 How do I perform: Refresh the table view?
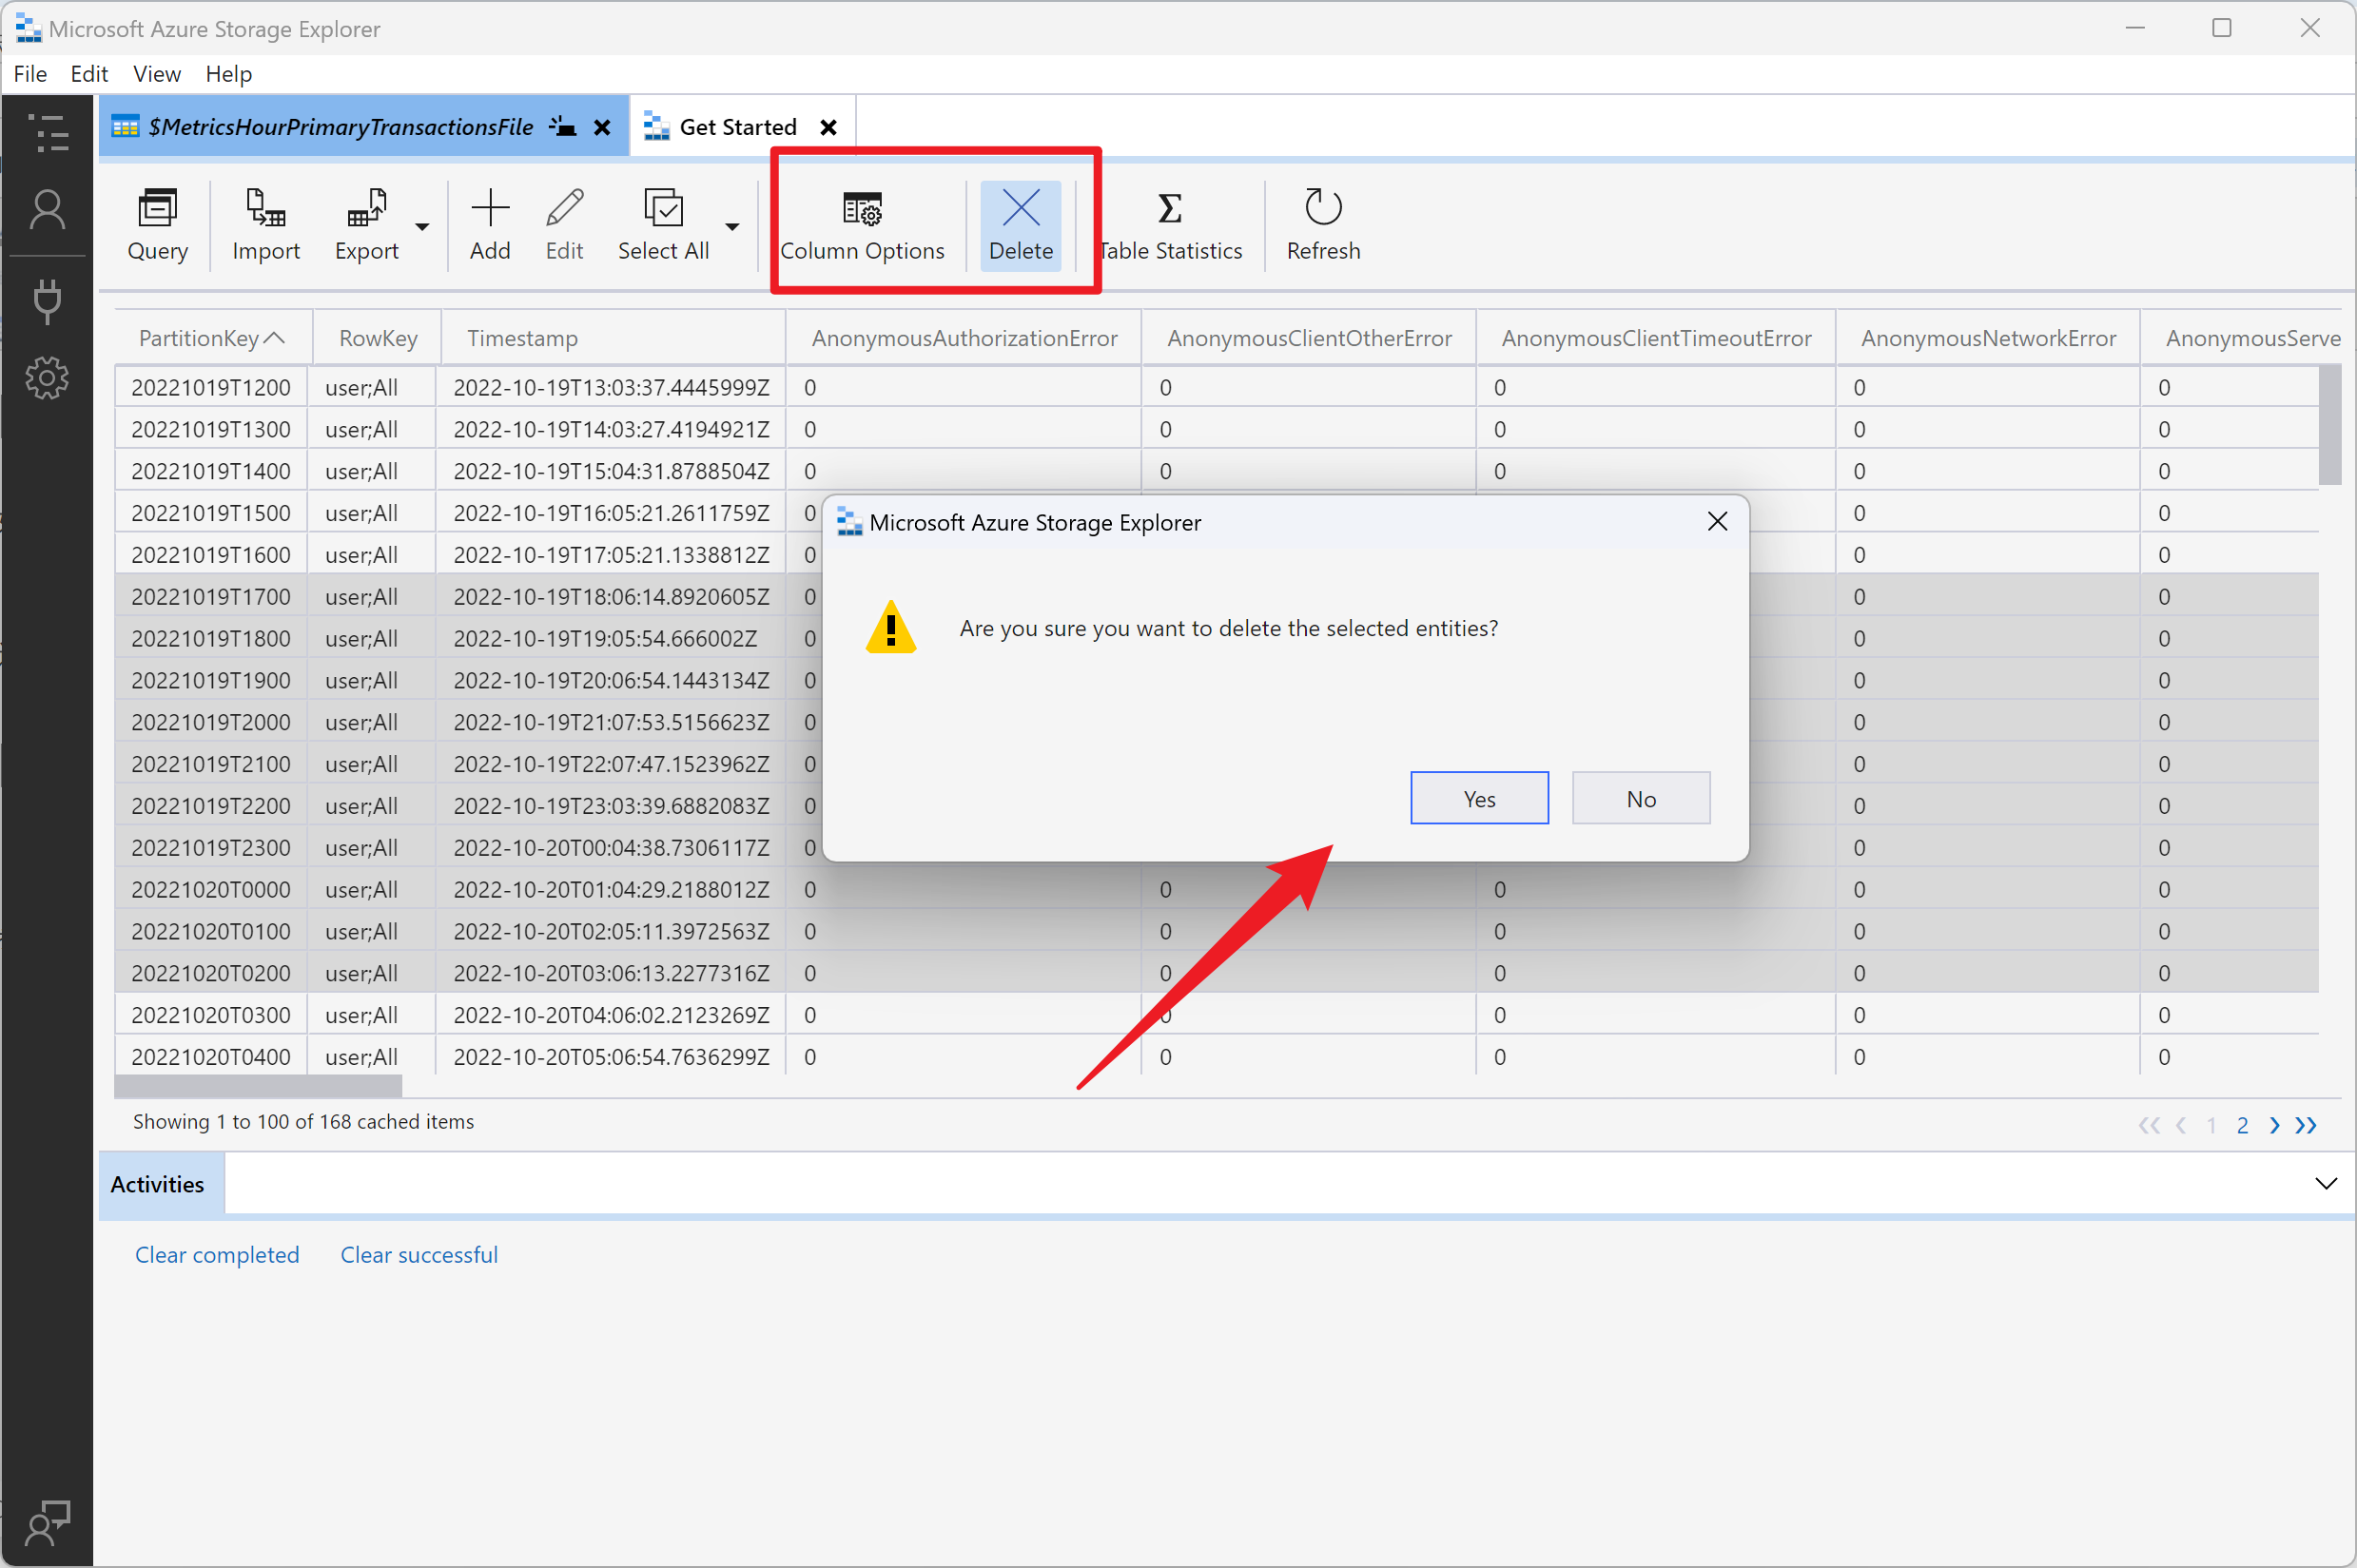(1322, 224)
